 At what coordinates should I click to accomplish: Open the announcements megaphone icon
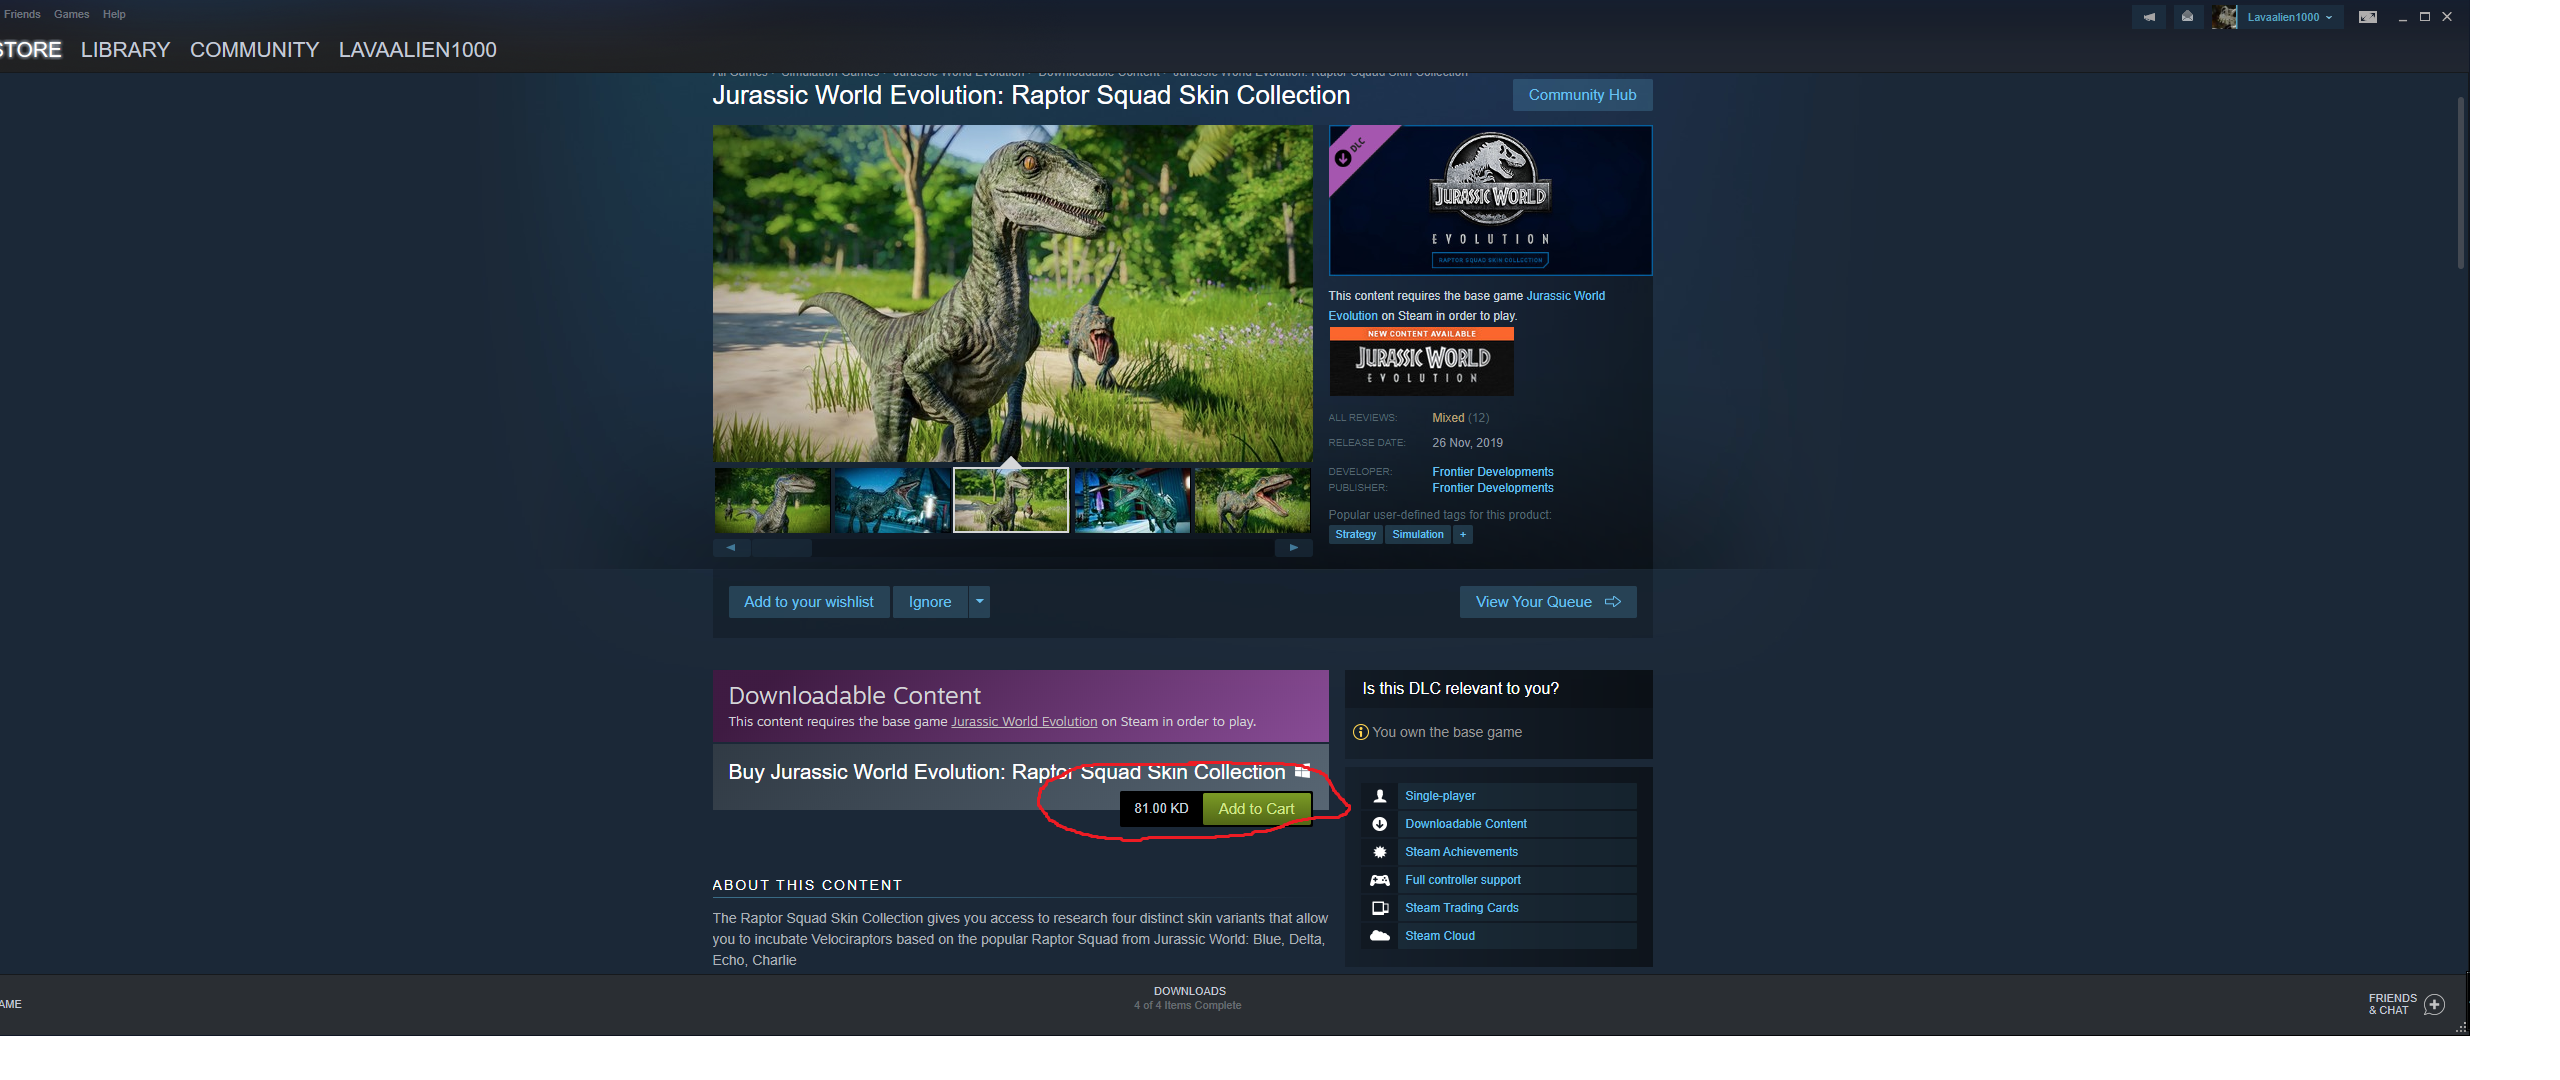point(2148,17)
